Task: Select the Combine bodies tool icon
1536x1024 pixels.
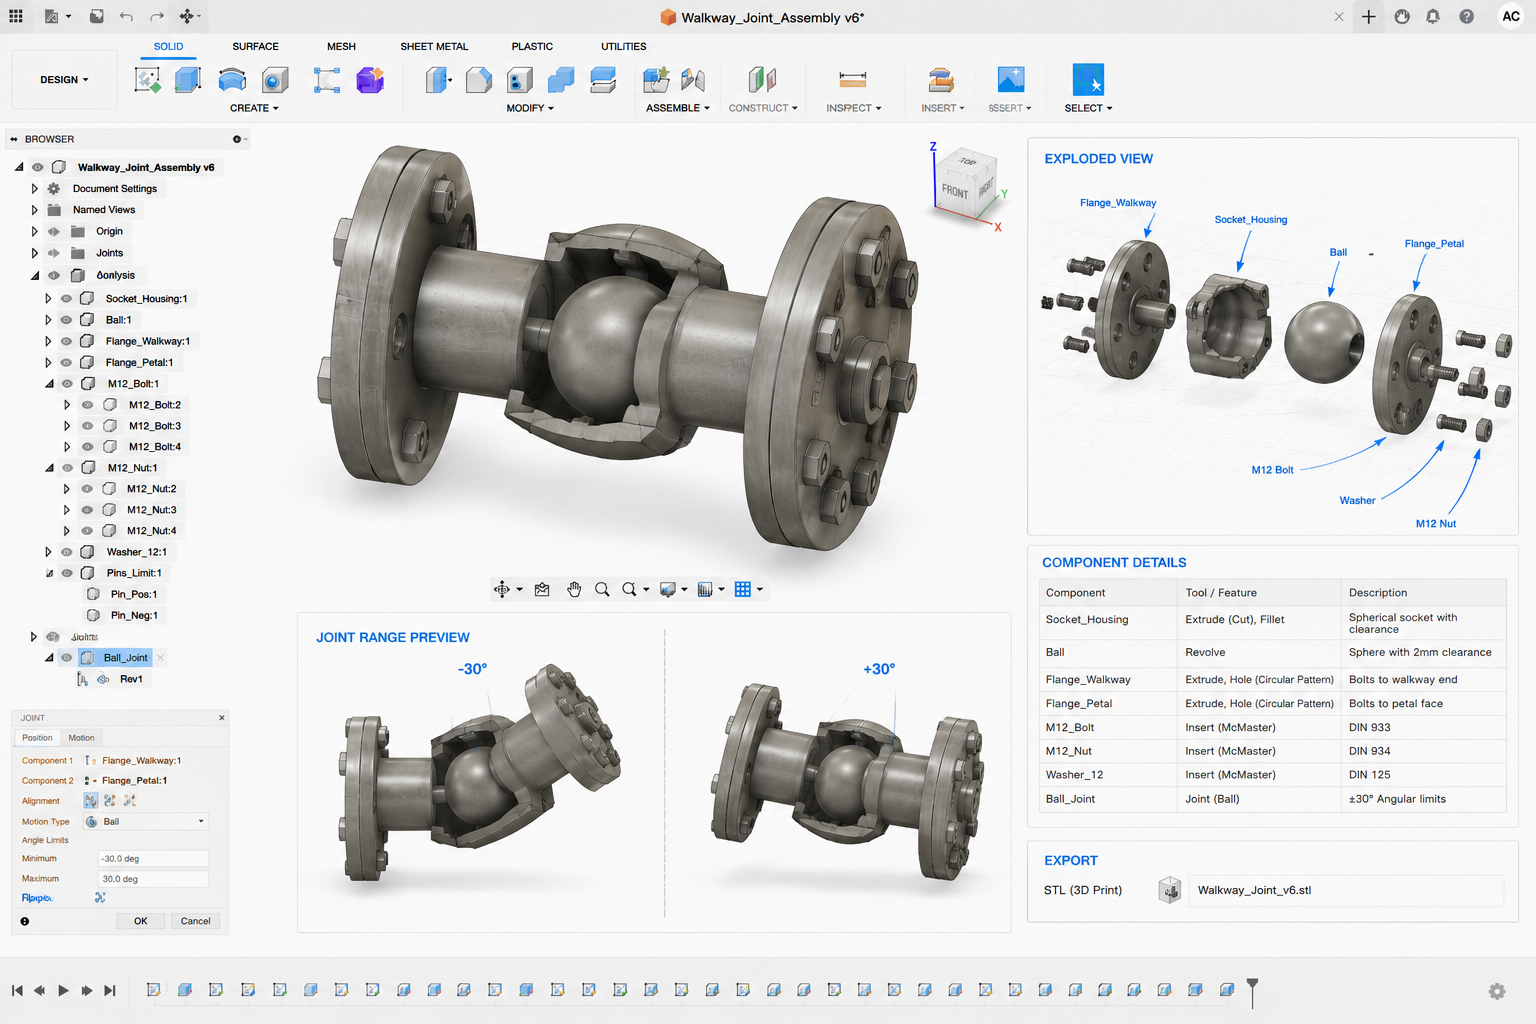Action: 562,80
